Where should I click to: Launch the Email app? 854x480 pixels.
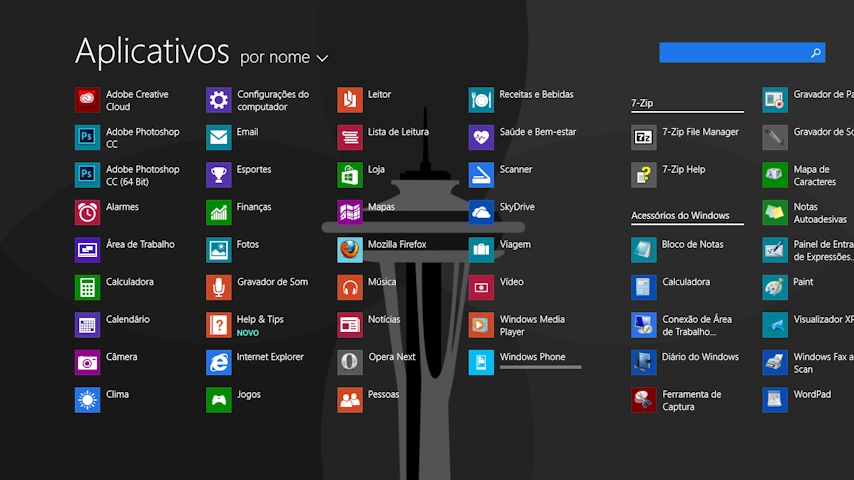pos(218,137)
